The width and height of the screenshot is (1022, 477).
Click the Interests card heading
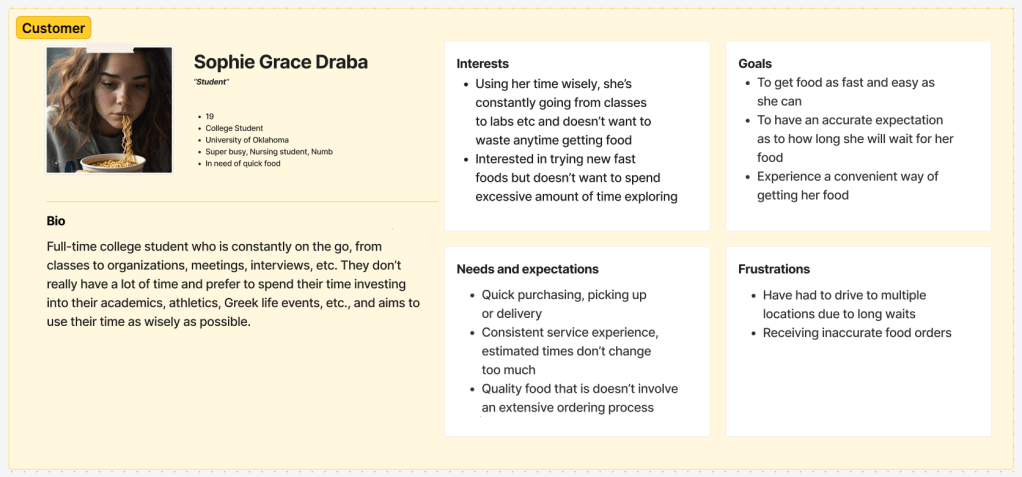click(x=483, y=64)
